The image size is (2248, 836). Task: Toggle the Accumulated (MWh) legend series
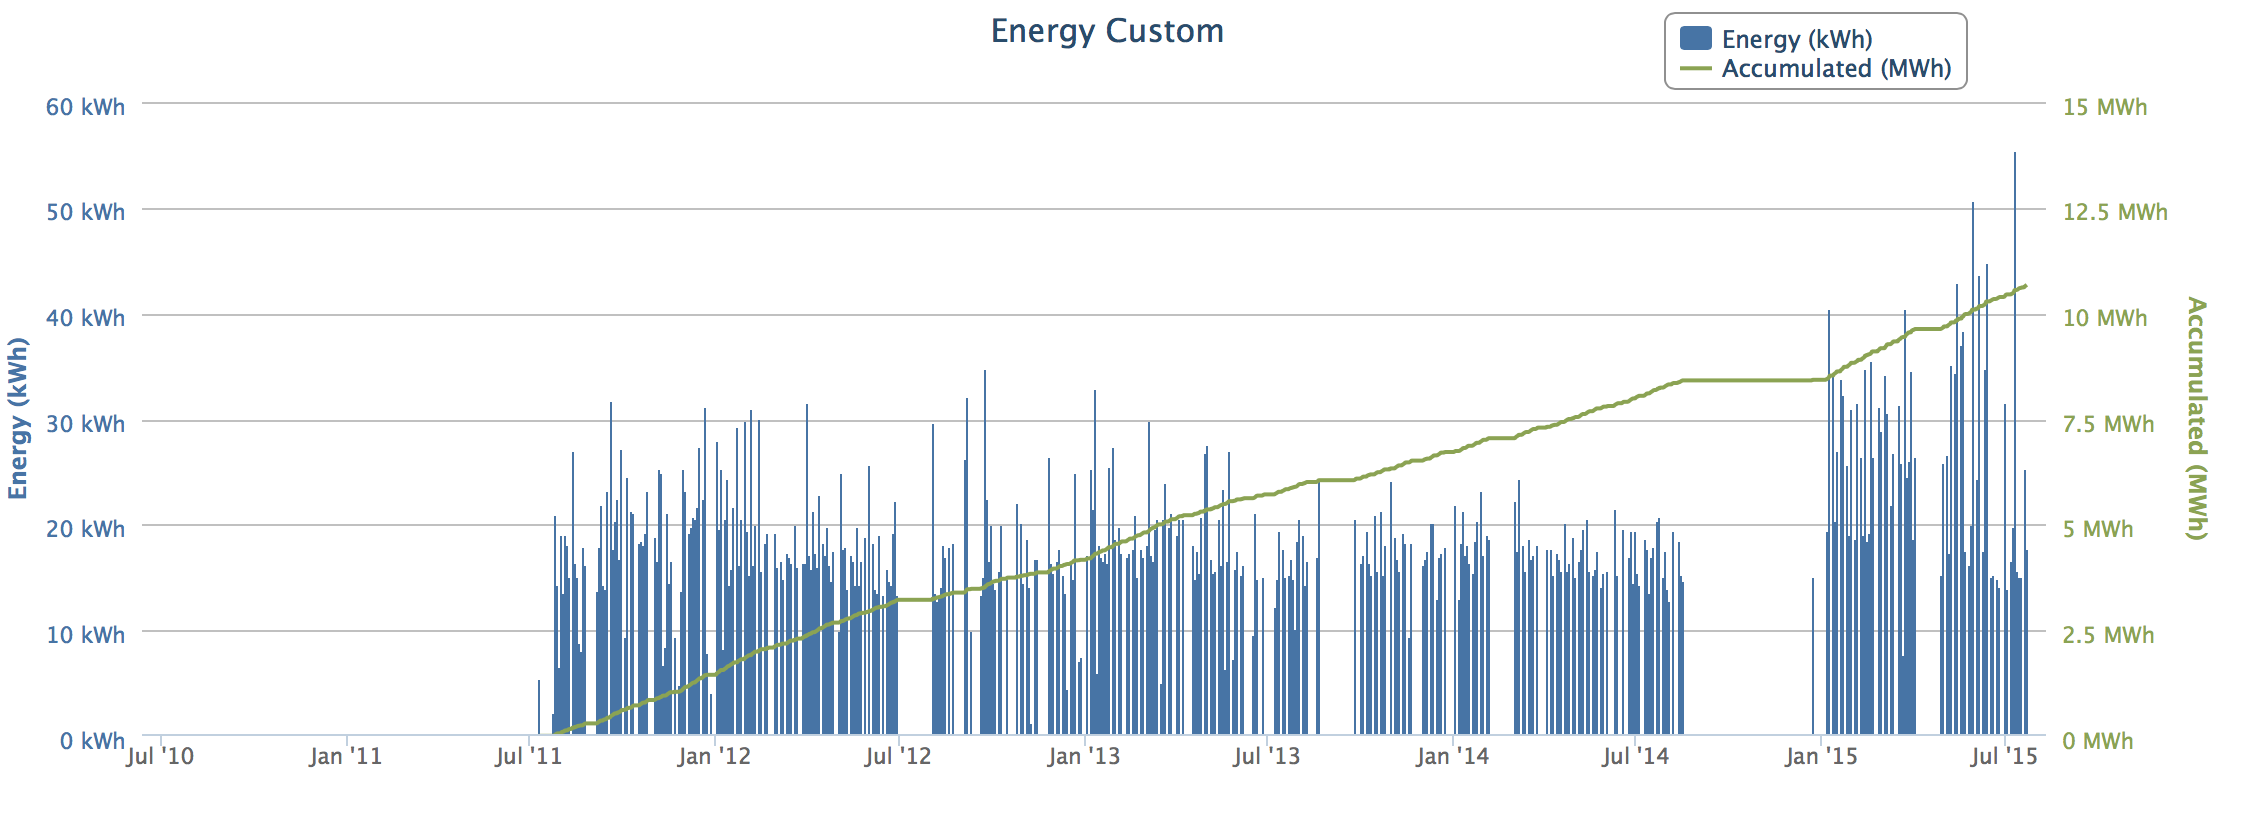1816,68
